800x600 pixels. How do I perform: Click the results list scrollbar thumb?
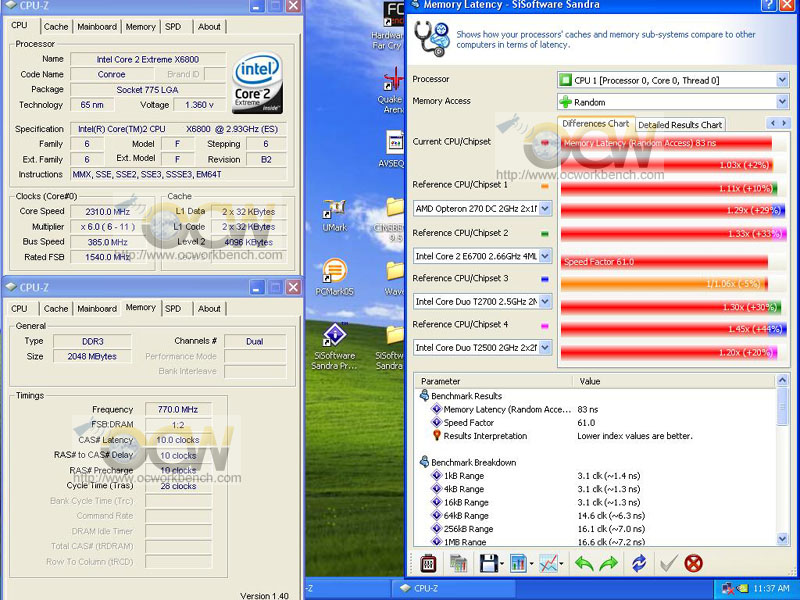pyautogui.click(x=782, y=406)
